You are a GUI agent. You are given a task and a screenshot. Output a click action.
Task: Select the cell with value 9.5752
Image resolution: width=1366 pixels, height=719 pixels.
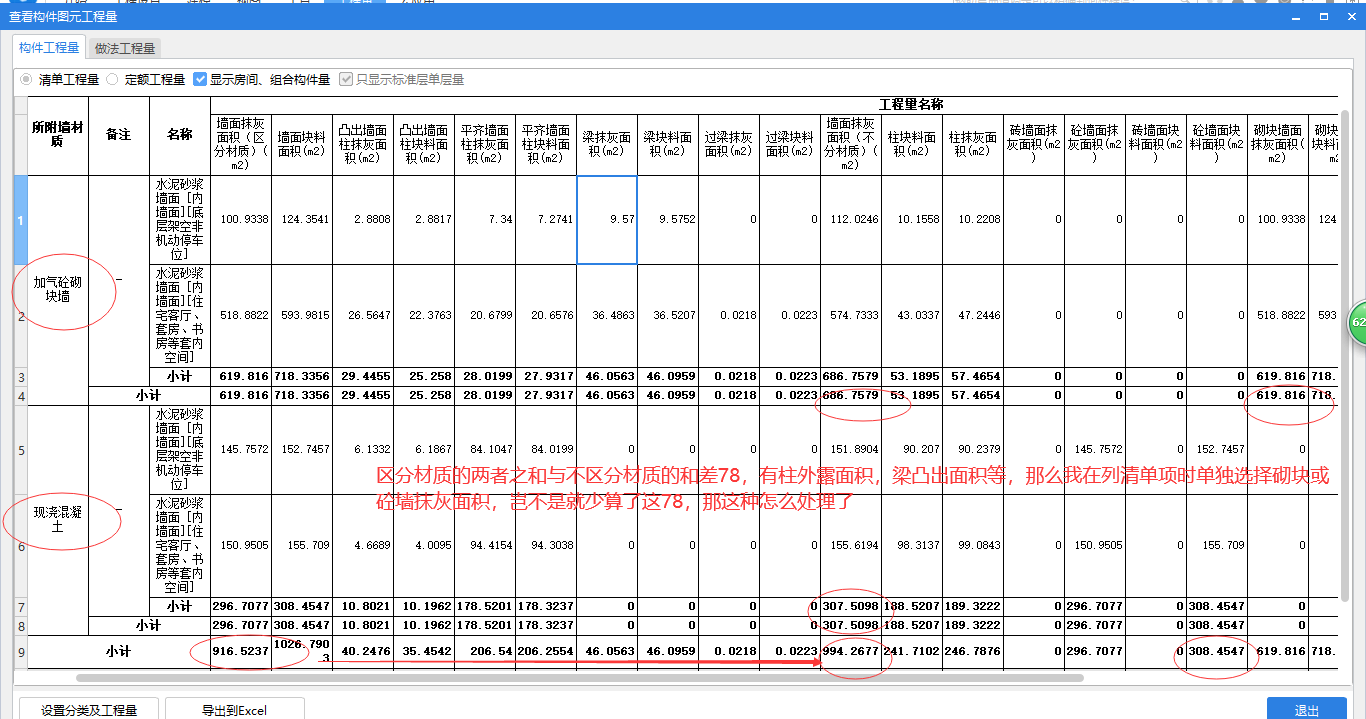point(668,219)
